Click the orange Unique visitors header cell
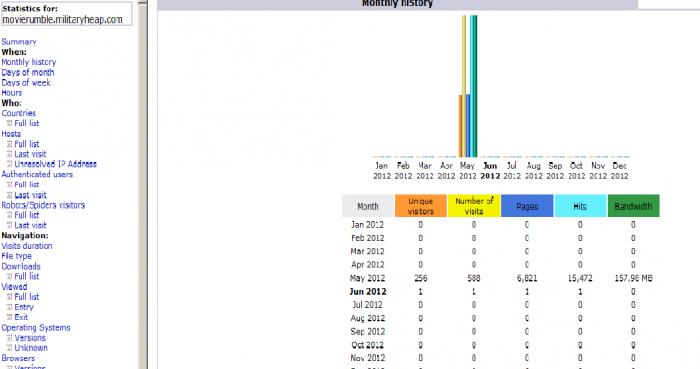Viewport: 700px width, 369px height. click(421, 206)
